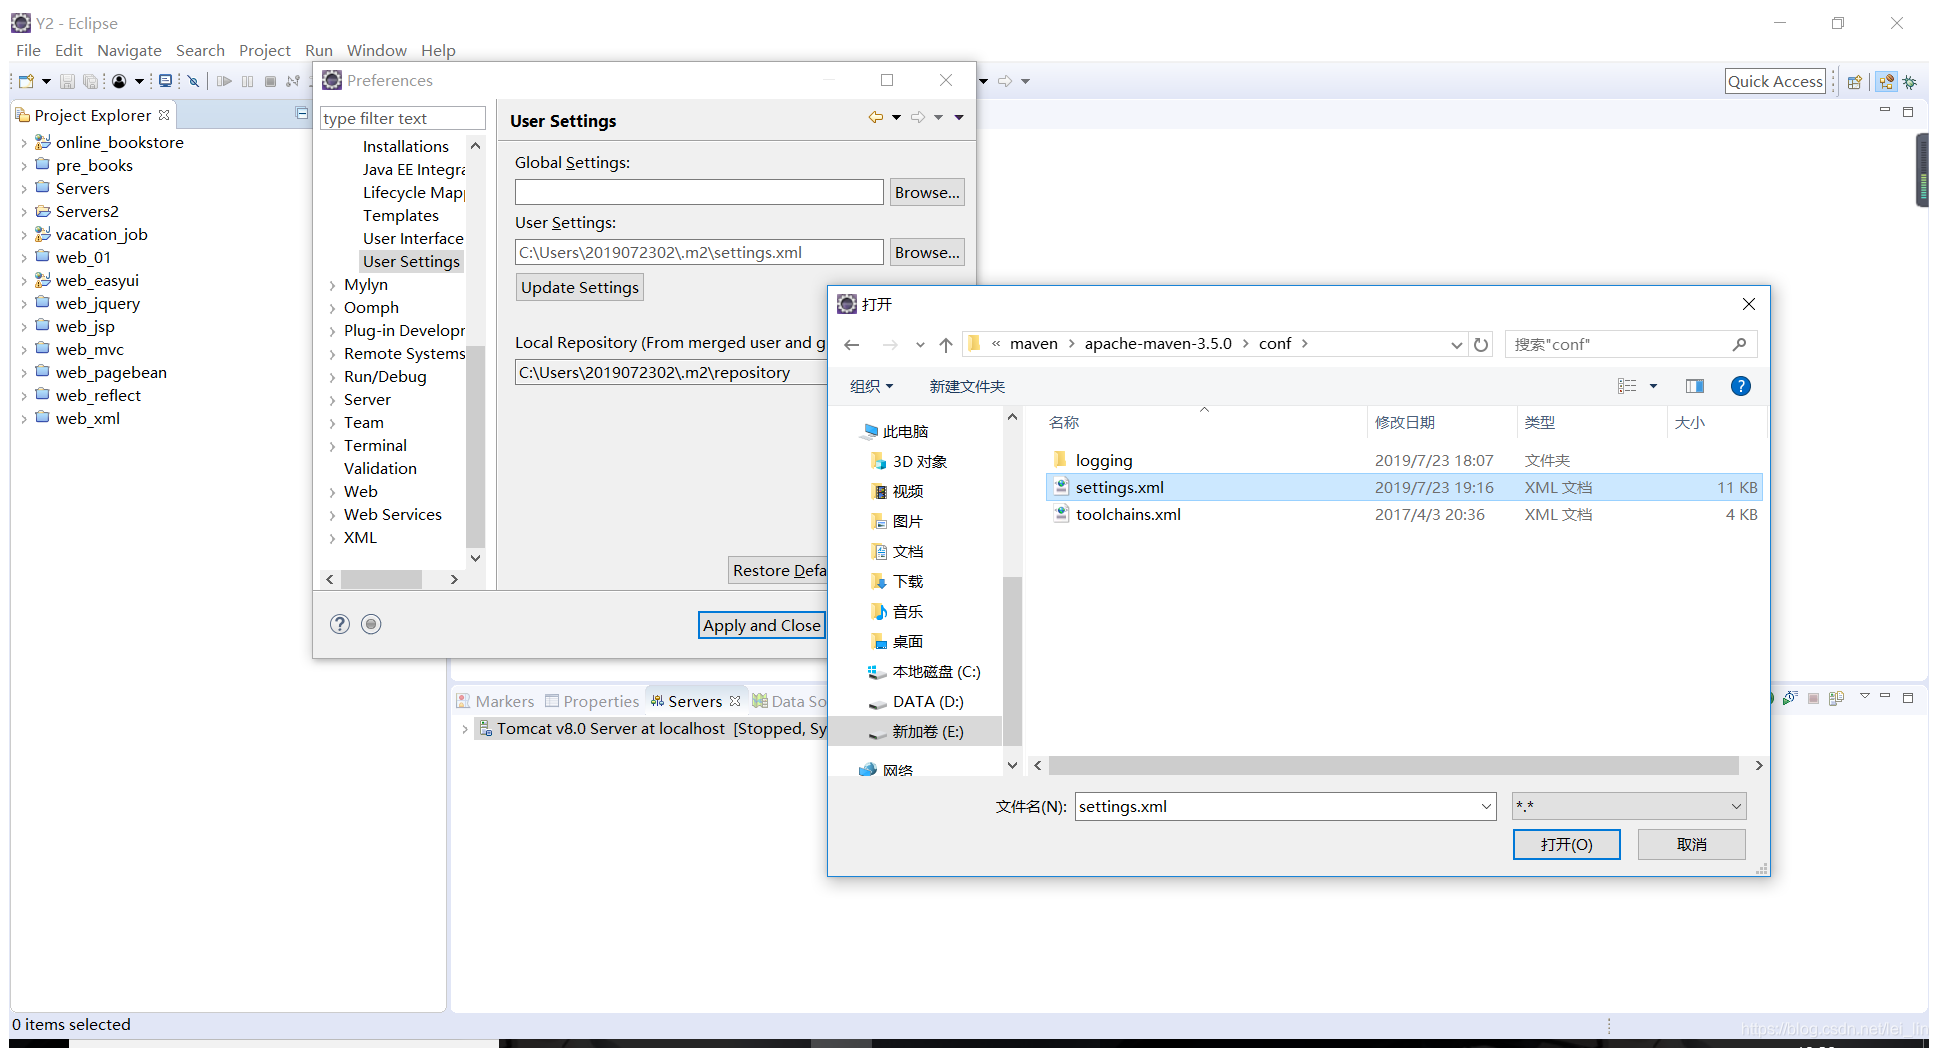
Task: Click the back arrow in the file dialog
Action: tap(852, 345)
